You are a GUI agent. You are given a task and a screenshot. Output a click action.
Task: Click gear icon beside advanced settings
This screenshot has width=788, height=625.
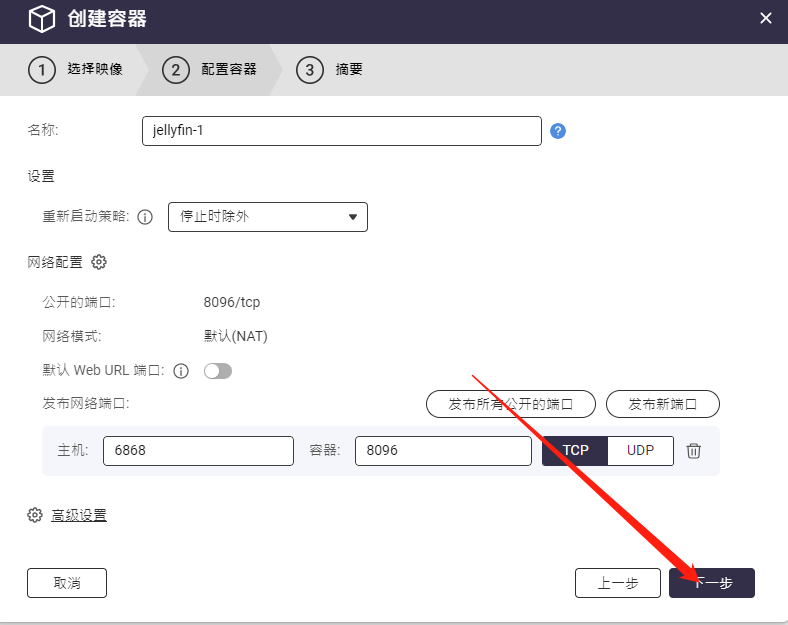pyautogui.click(x=35, y=515)
